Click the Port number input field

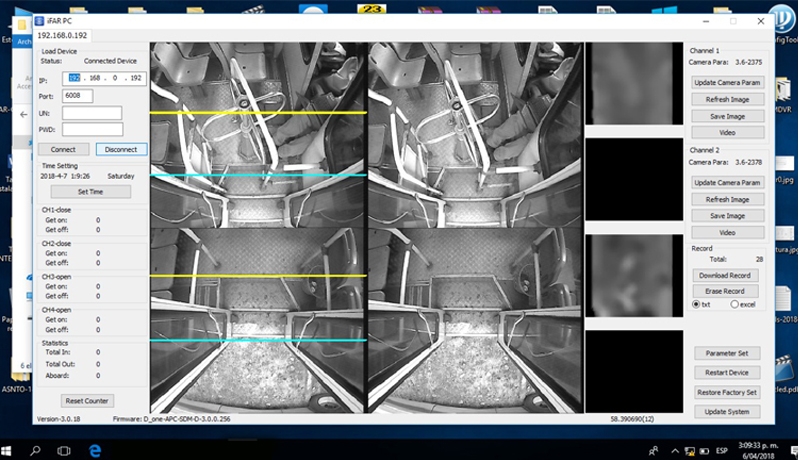click(78, 96)
